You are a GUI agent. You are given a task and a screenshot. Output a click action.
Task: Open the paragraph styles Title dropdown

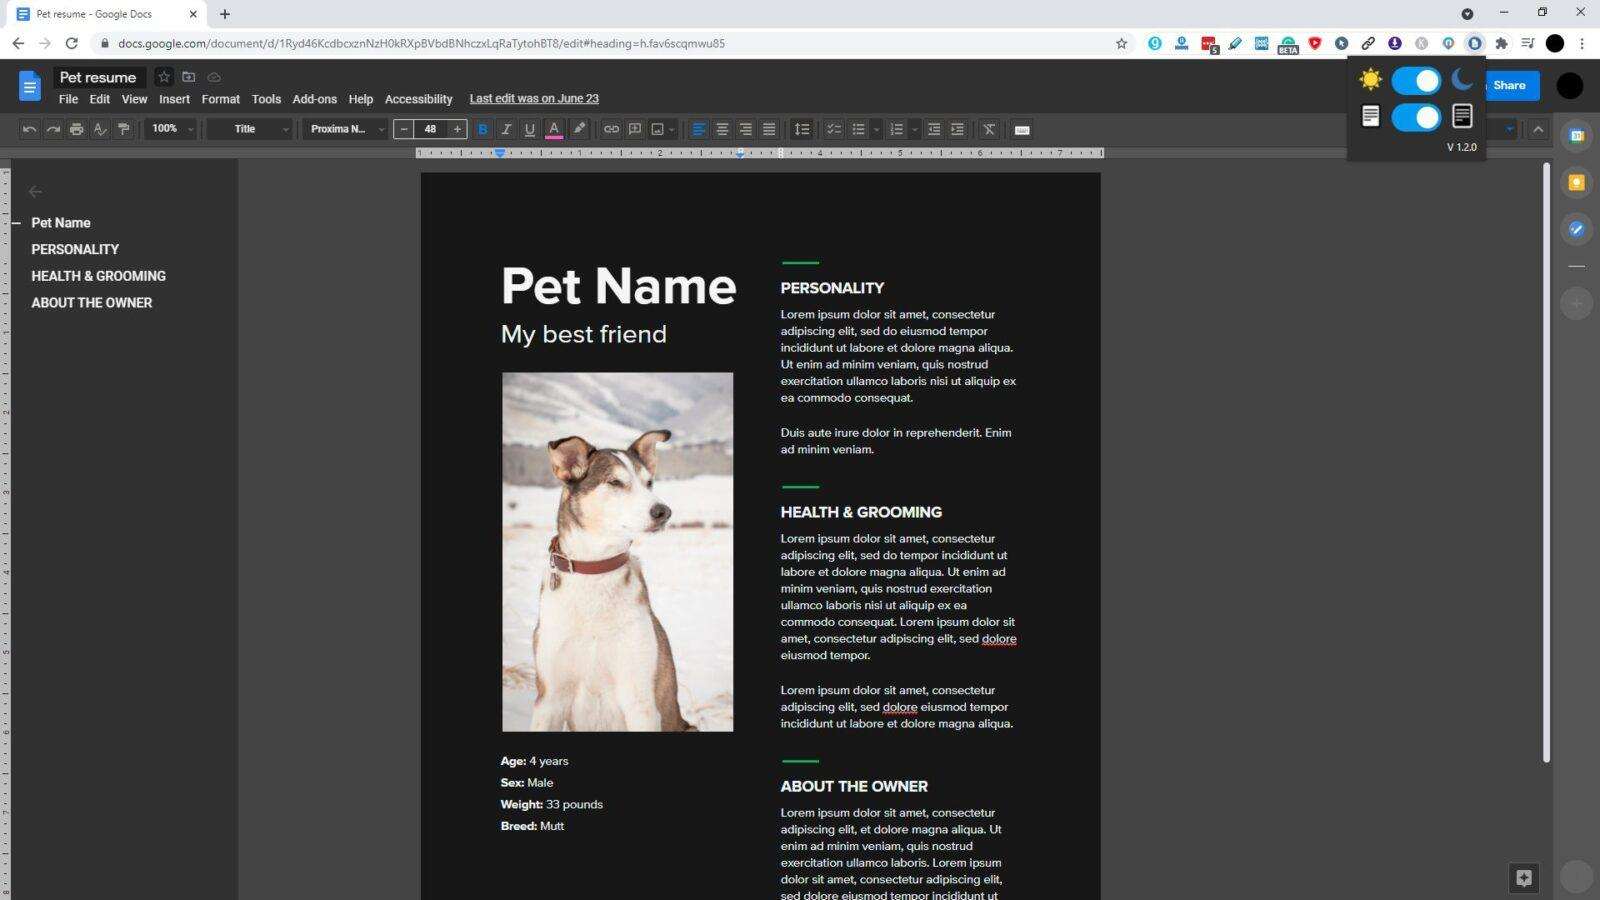(248, 129)
